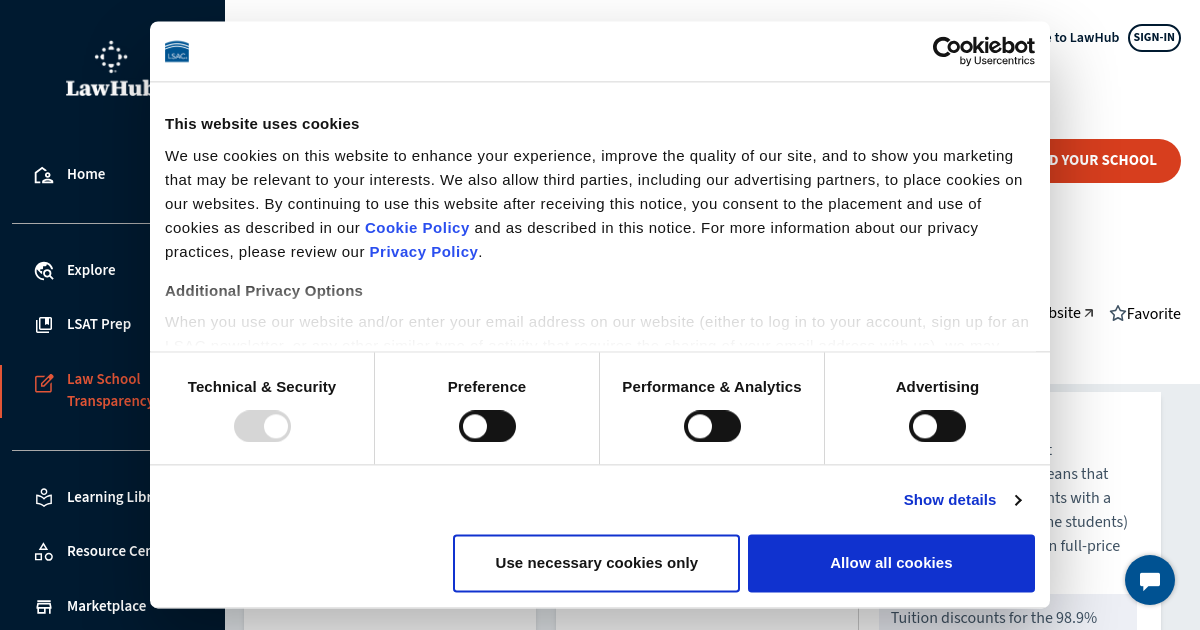1200x630 pixels.
Task: Click Allow all cookies button
Action: click(x=891, y=563)
